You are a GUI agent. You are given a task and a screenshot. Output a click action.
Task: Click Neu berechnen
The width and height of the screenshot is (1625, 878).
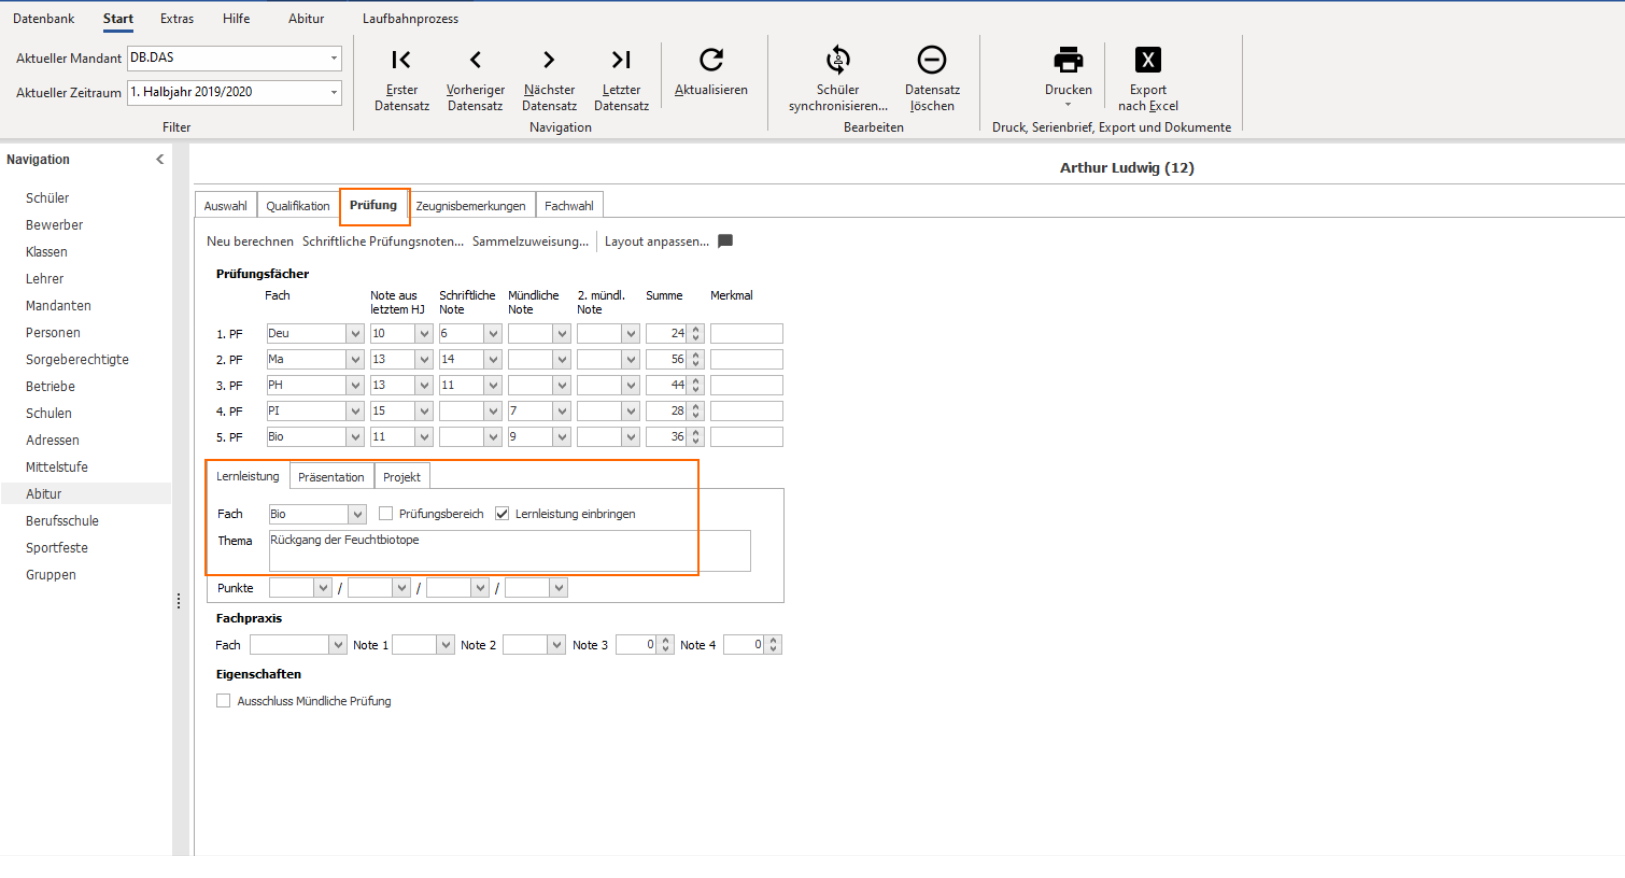[250, 241]
